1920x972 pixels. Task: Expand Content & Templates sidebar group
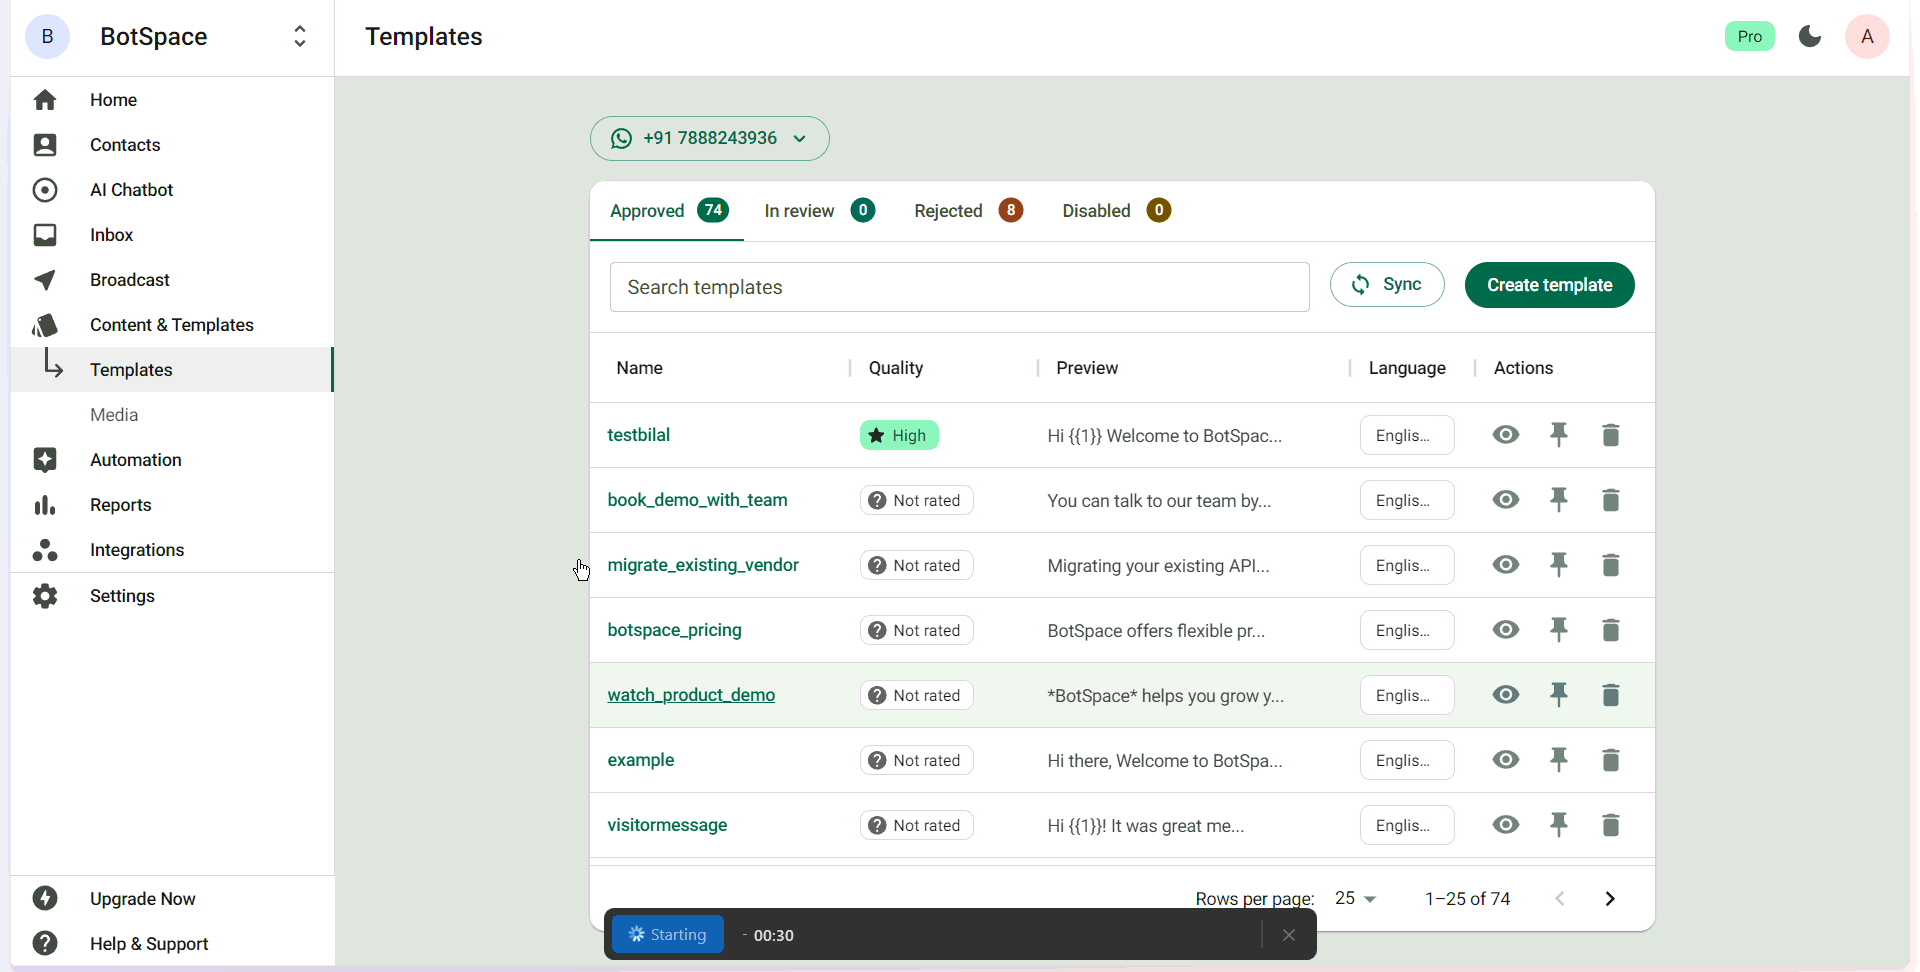172,325
